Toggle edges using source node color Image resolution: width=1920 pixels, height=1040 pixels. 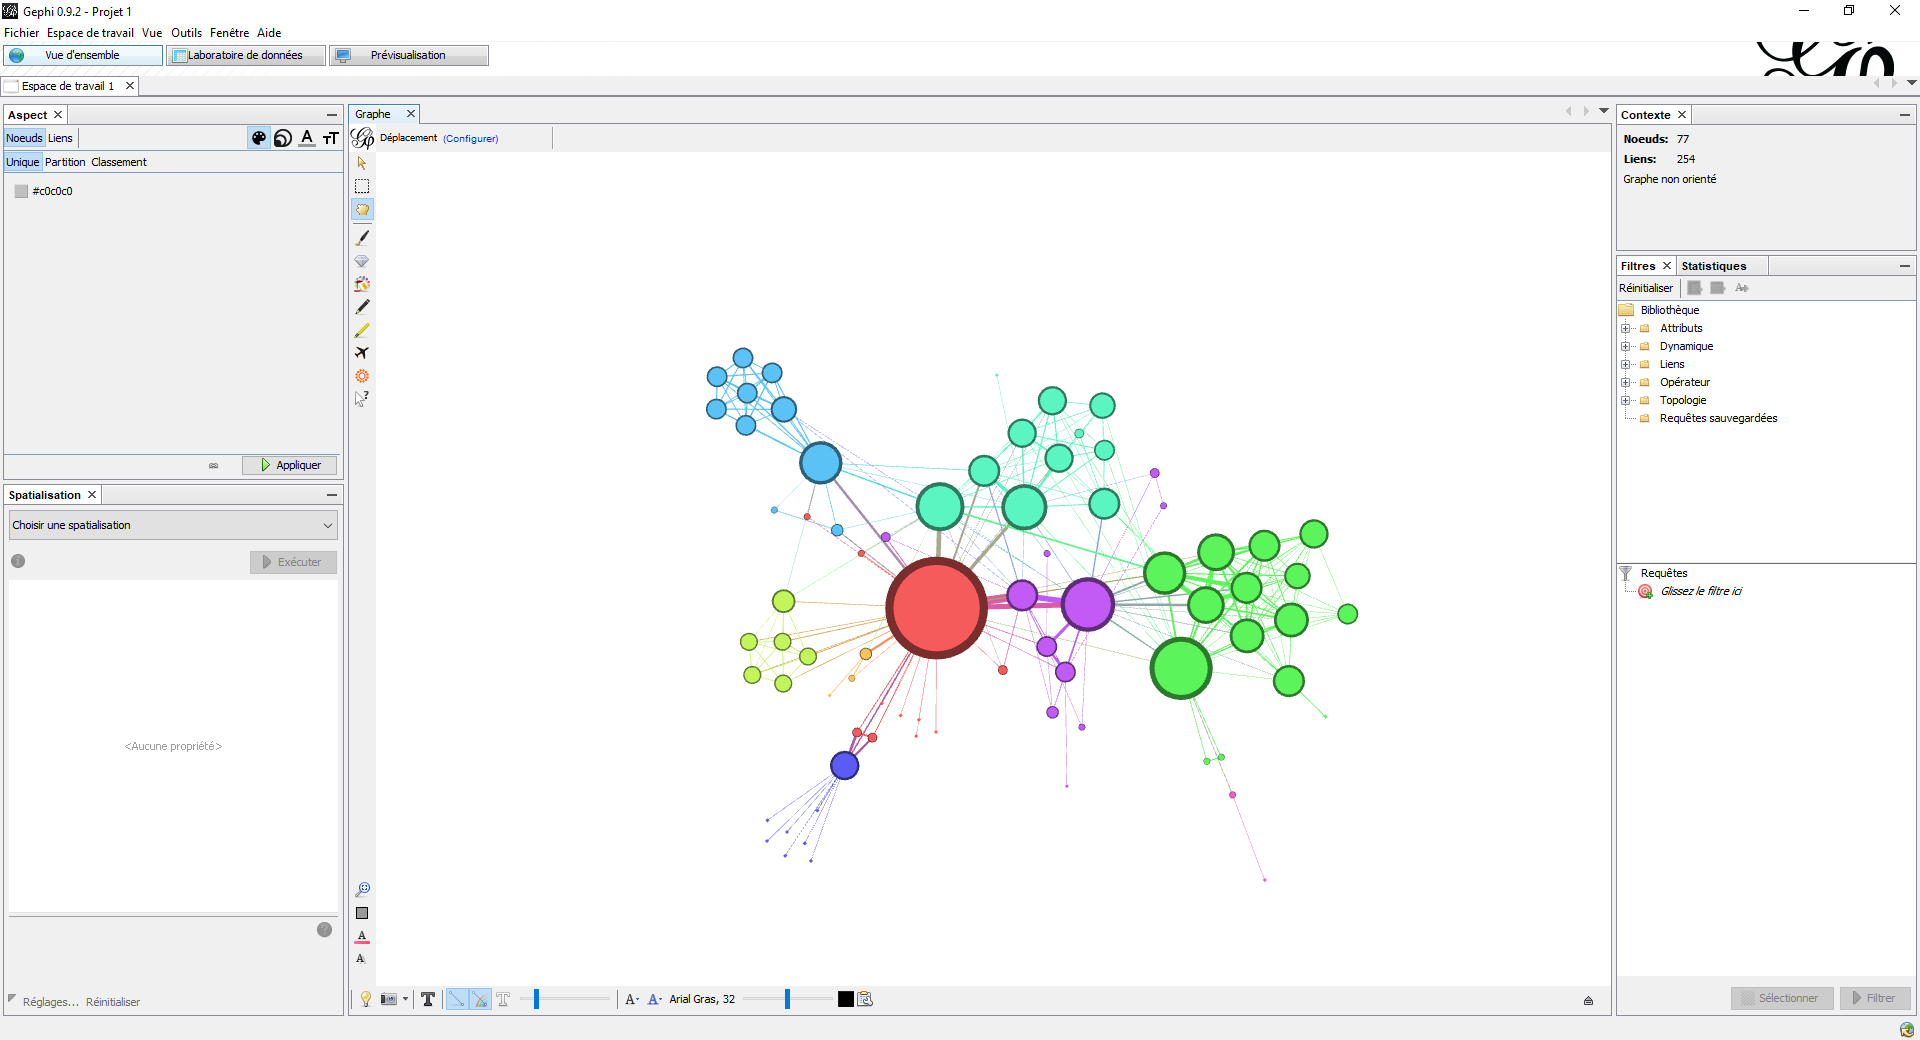[x=480, y=999]
